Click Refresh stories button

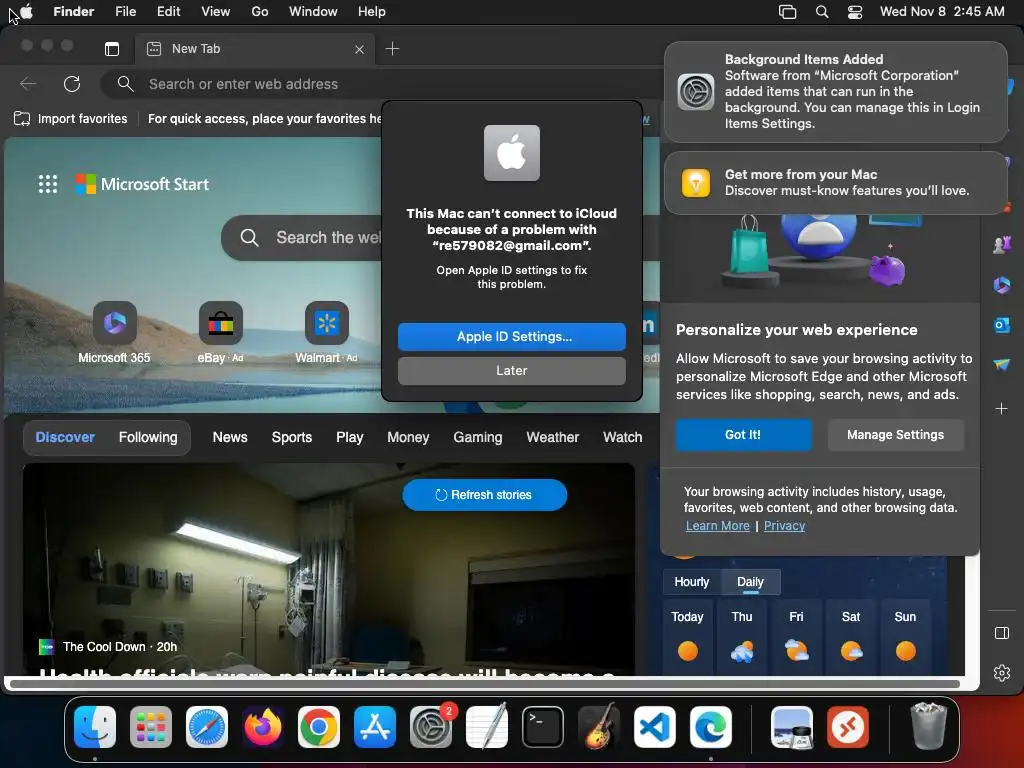click(x=485, y=495)
